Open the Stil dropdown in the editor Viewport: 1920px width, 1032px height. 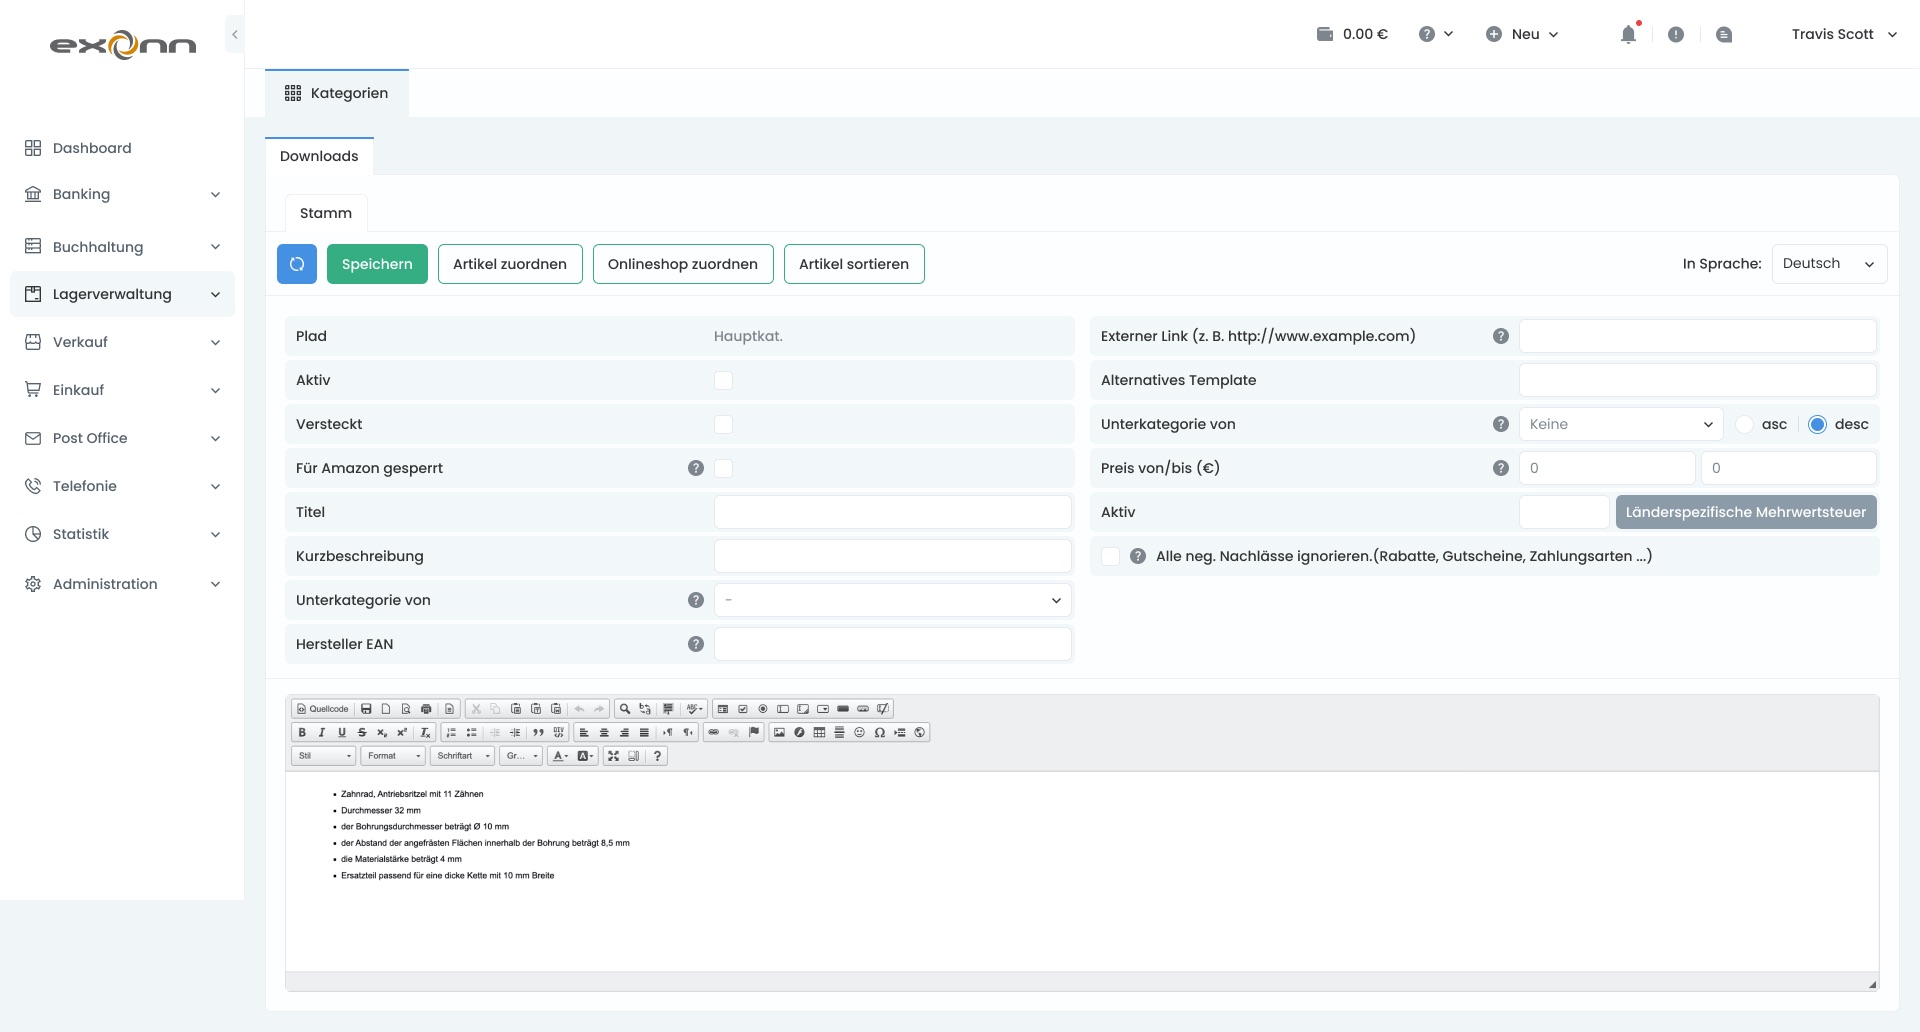[323, 756]
